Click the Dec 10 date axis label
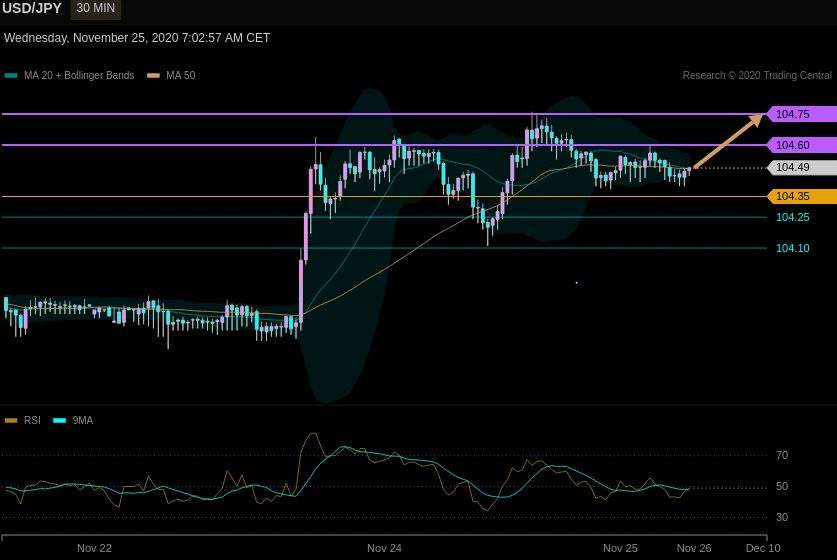This screenshot has height=560, width=837. [763, 548]
